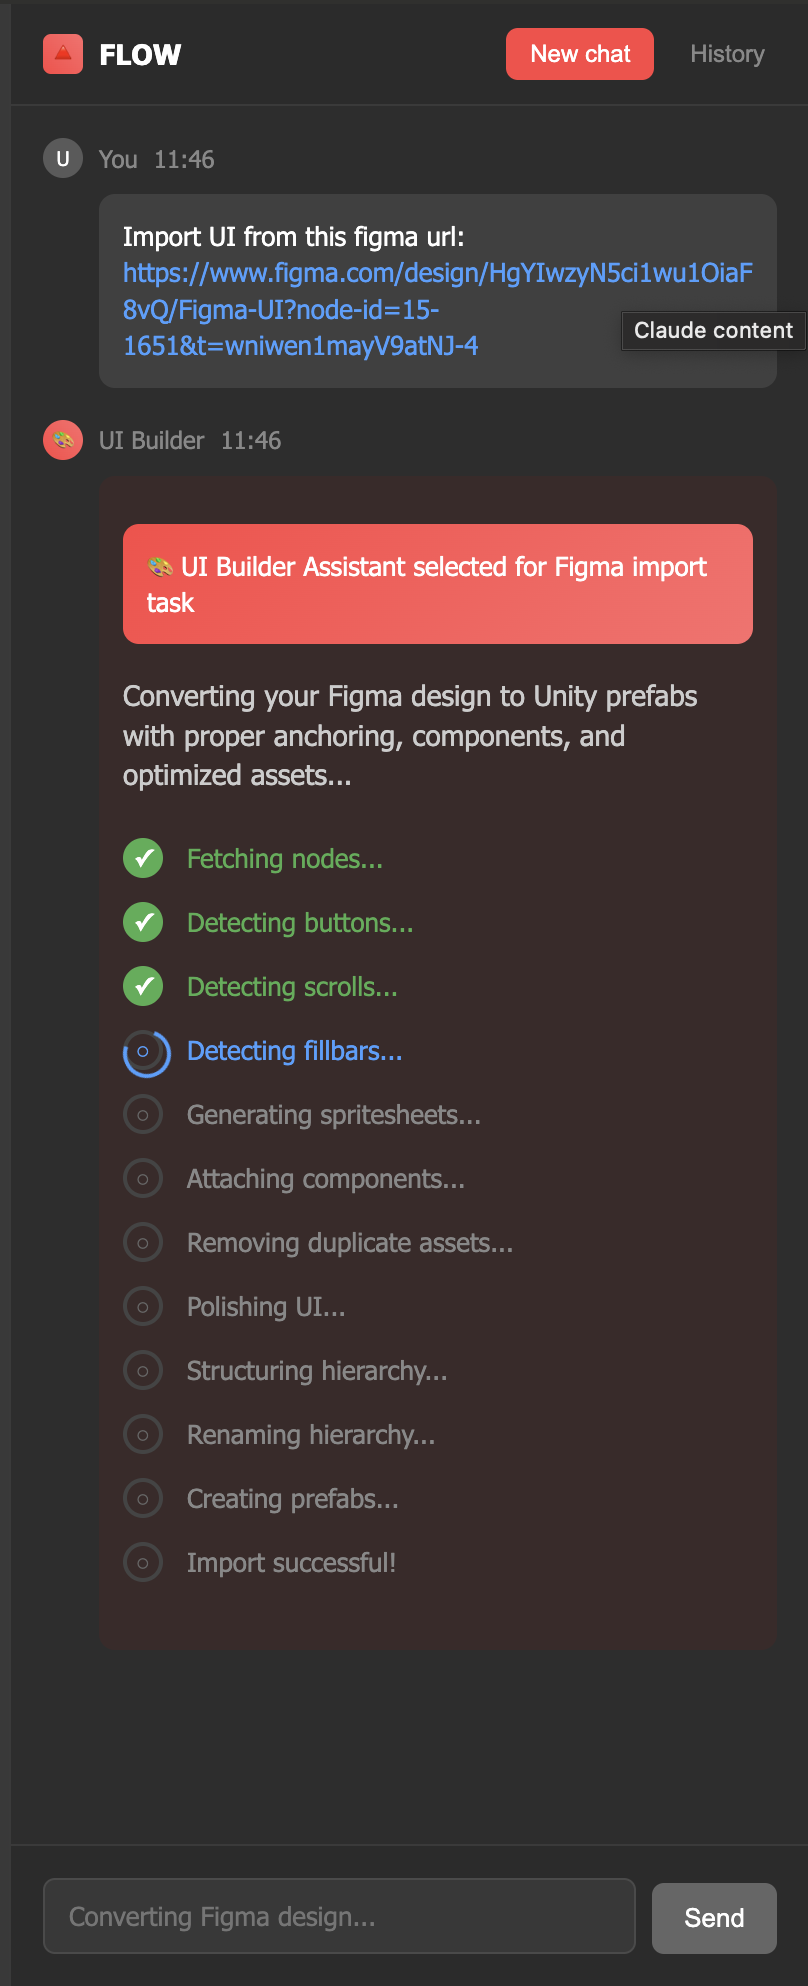Focus the Converting Figma design message field
The image size is (808, 1986).
coord(340,1916)
